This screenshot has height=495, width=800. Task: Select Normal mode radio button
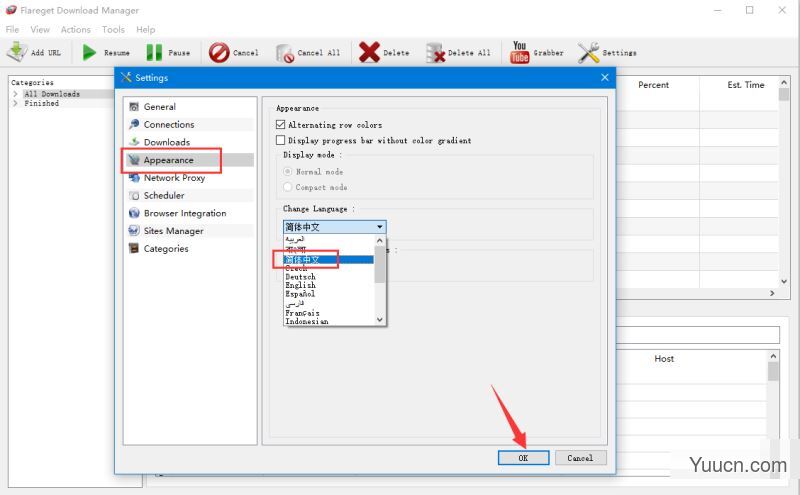pyautogui.click(x=288, y=171)
